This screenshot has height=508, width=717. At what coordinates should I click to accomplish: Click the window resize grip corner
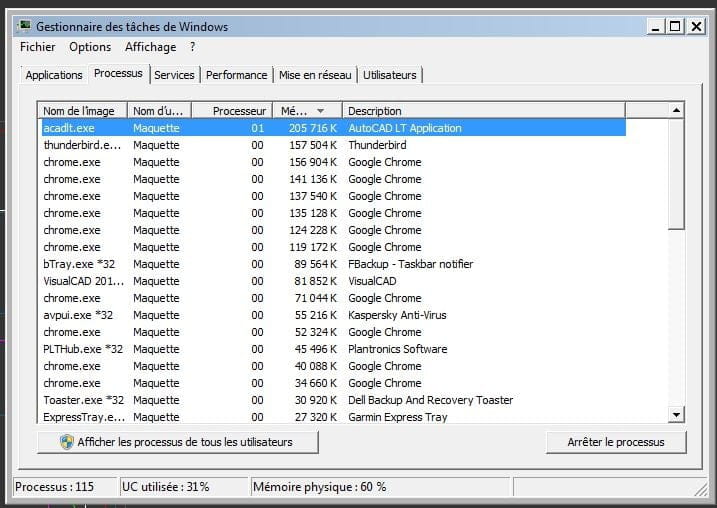(701, 490)
